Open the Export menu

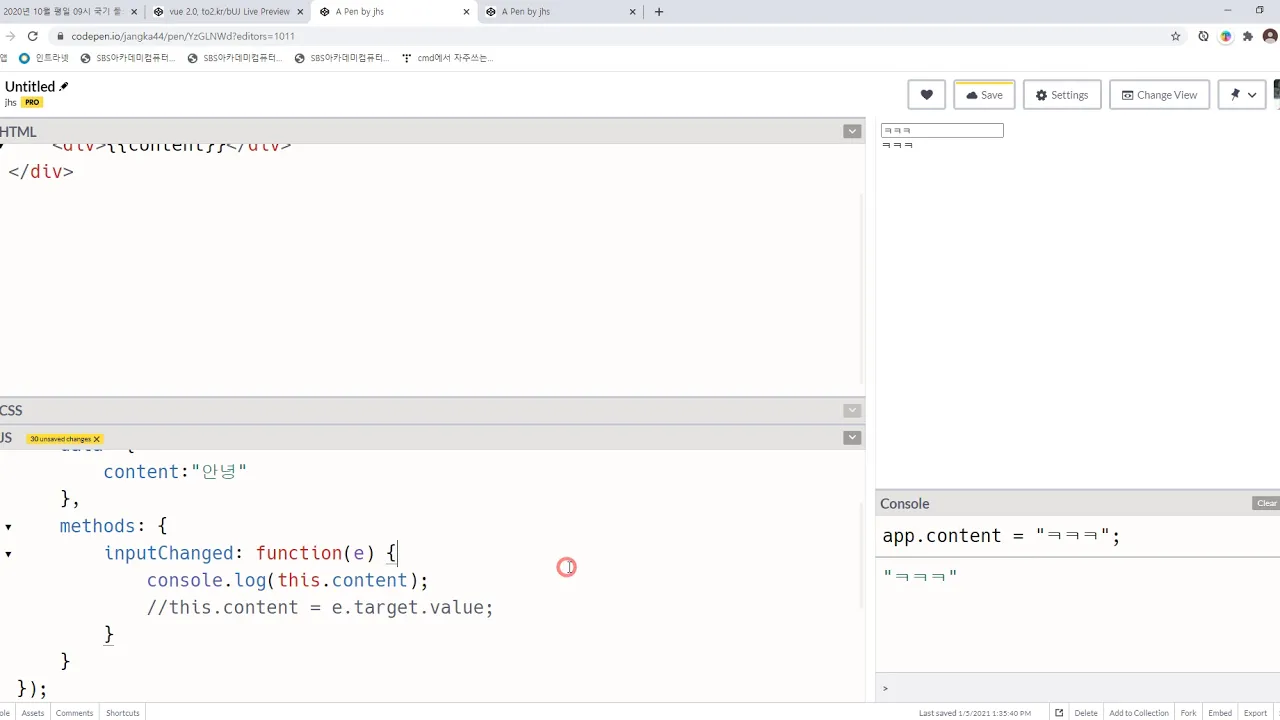[x=1255, y=713]
